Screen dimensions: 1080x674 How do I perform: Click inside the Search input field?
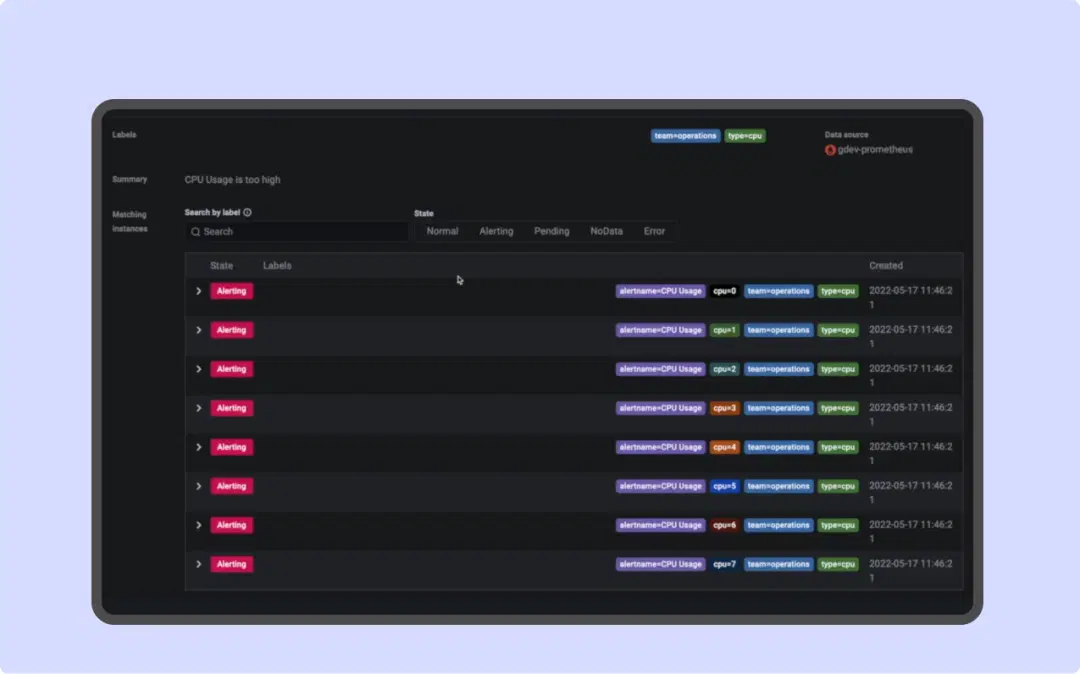(x=295, y=231)
